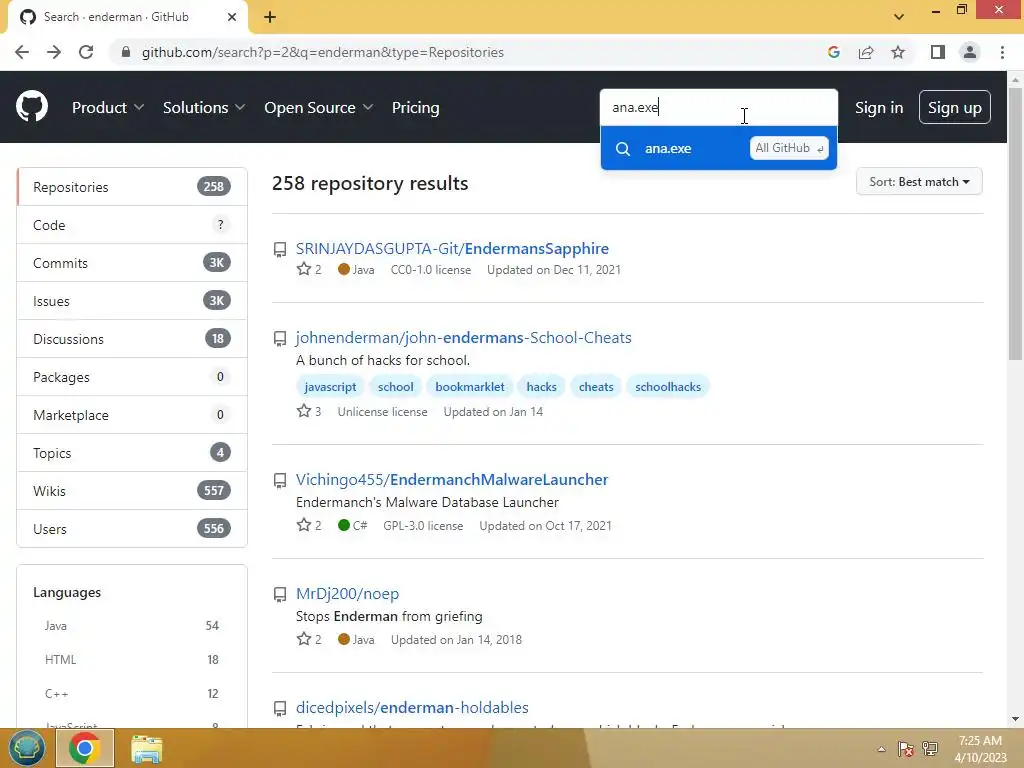
Task: Select Wikis filter
Action: (x=132, y=490)
